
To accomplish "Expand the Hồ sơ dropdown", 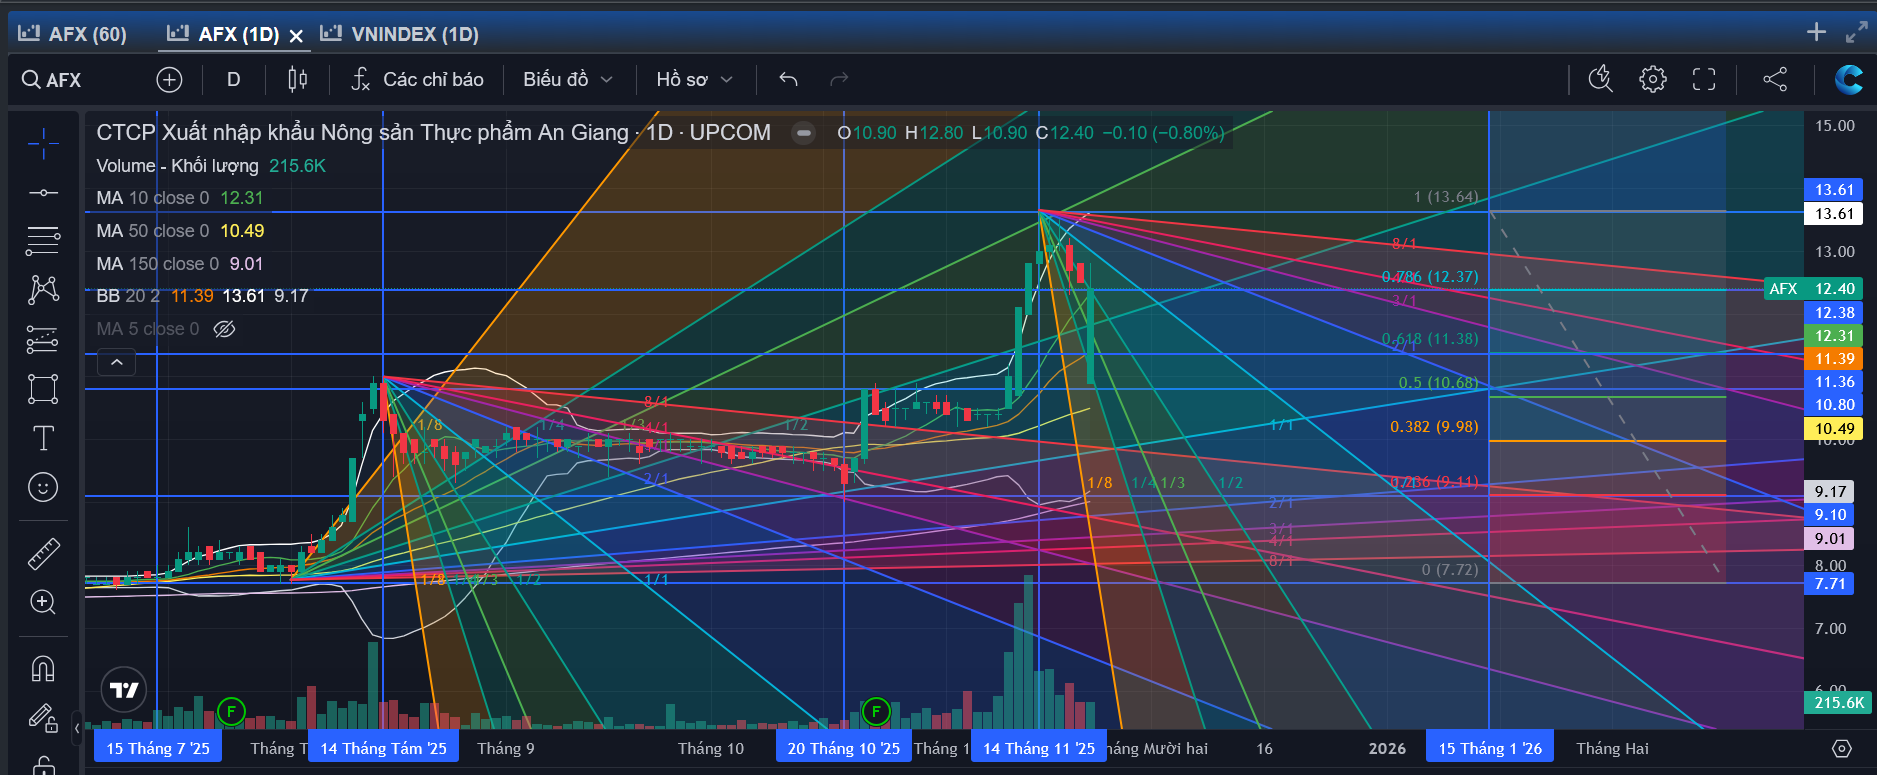I will (695, 80).
